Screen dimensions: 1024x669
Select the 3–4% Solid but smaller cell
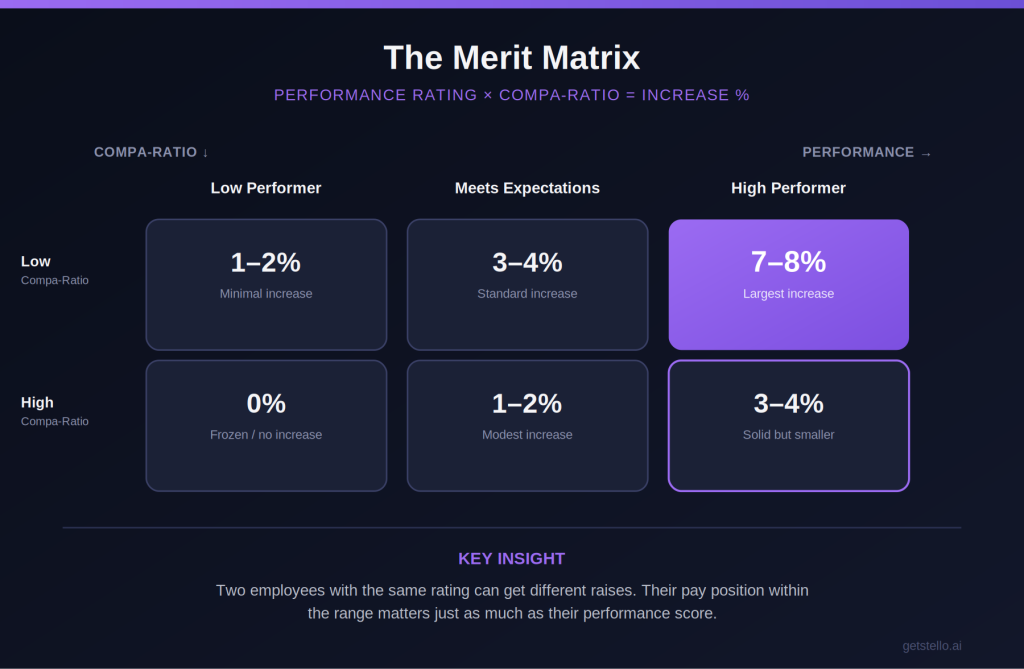point(788,425)
